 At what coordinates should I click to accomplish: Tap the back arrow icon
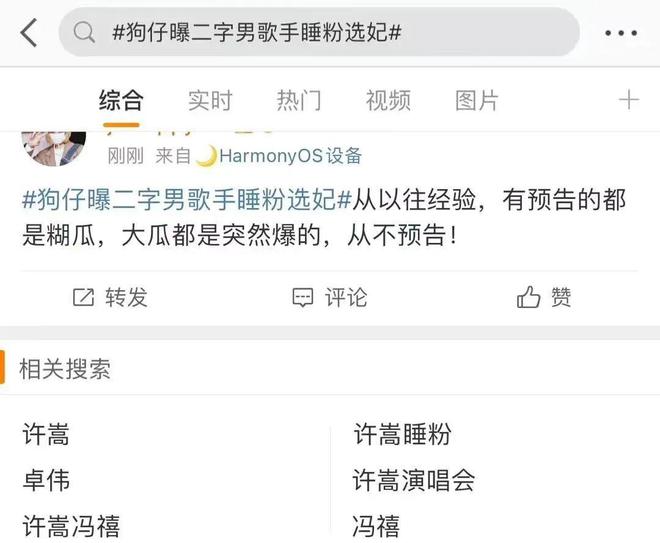(x=29, y=32)
